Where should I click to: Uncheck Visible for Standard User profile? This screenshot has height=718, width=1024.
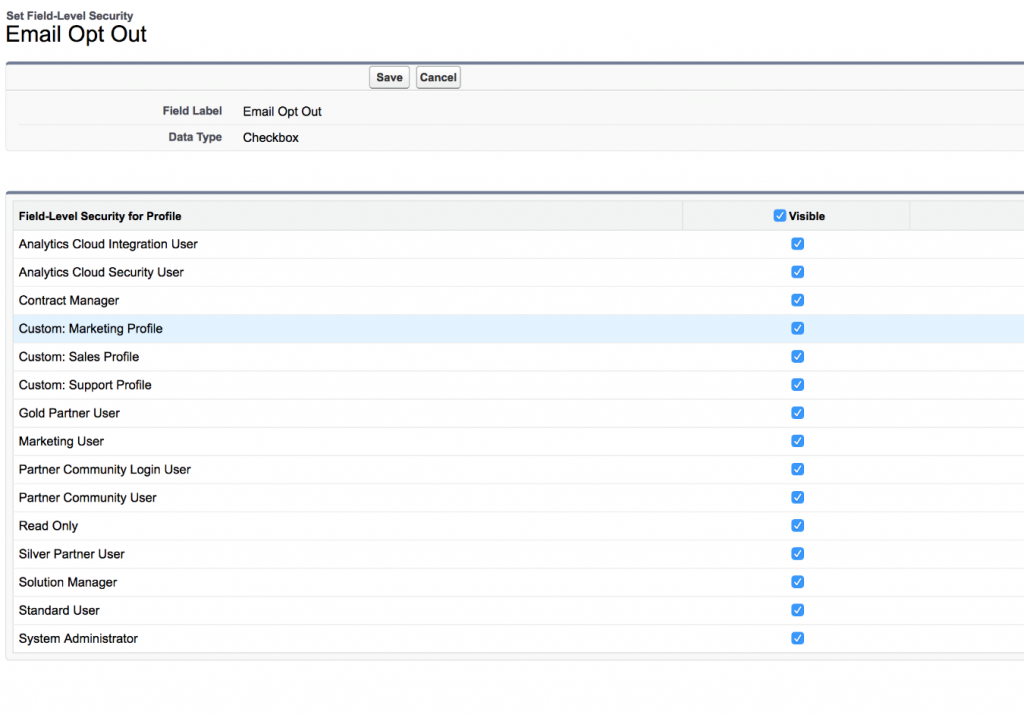(x=797, y=610)
